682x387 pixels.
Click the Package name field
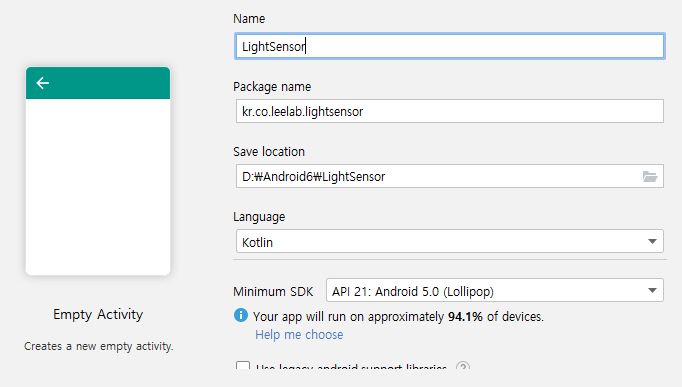coord(449,111)
